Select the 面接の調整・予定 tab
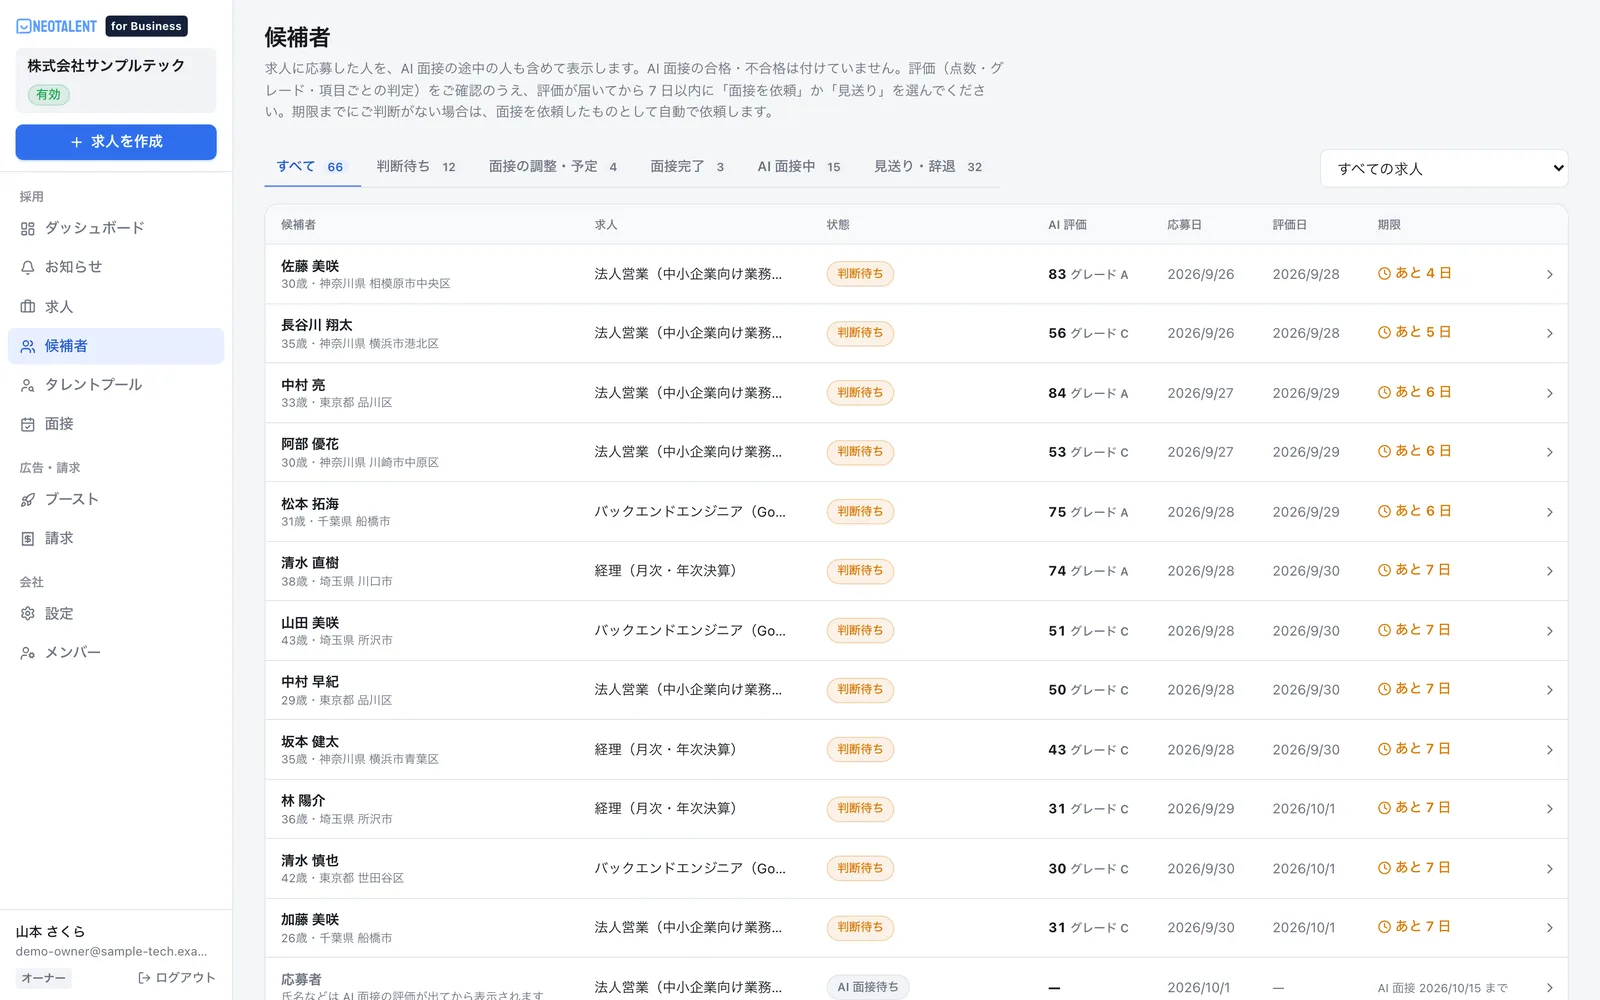1600x1000 pixels. tap(553, 167)
